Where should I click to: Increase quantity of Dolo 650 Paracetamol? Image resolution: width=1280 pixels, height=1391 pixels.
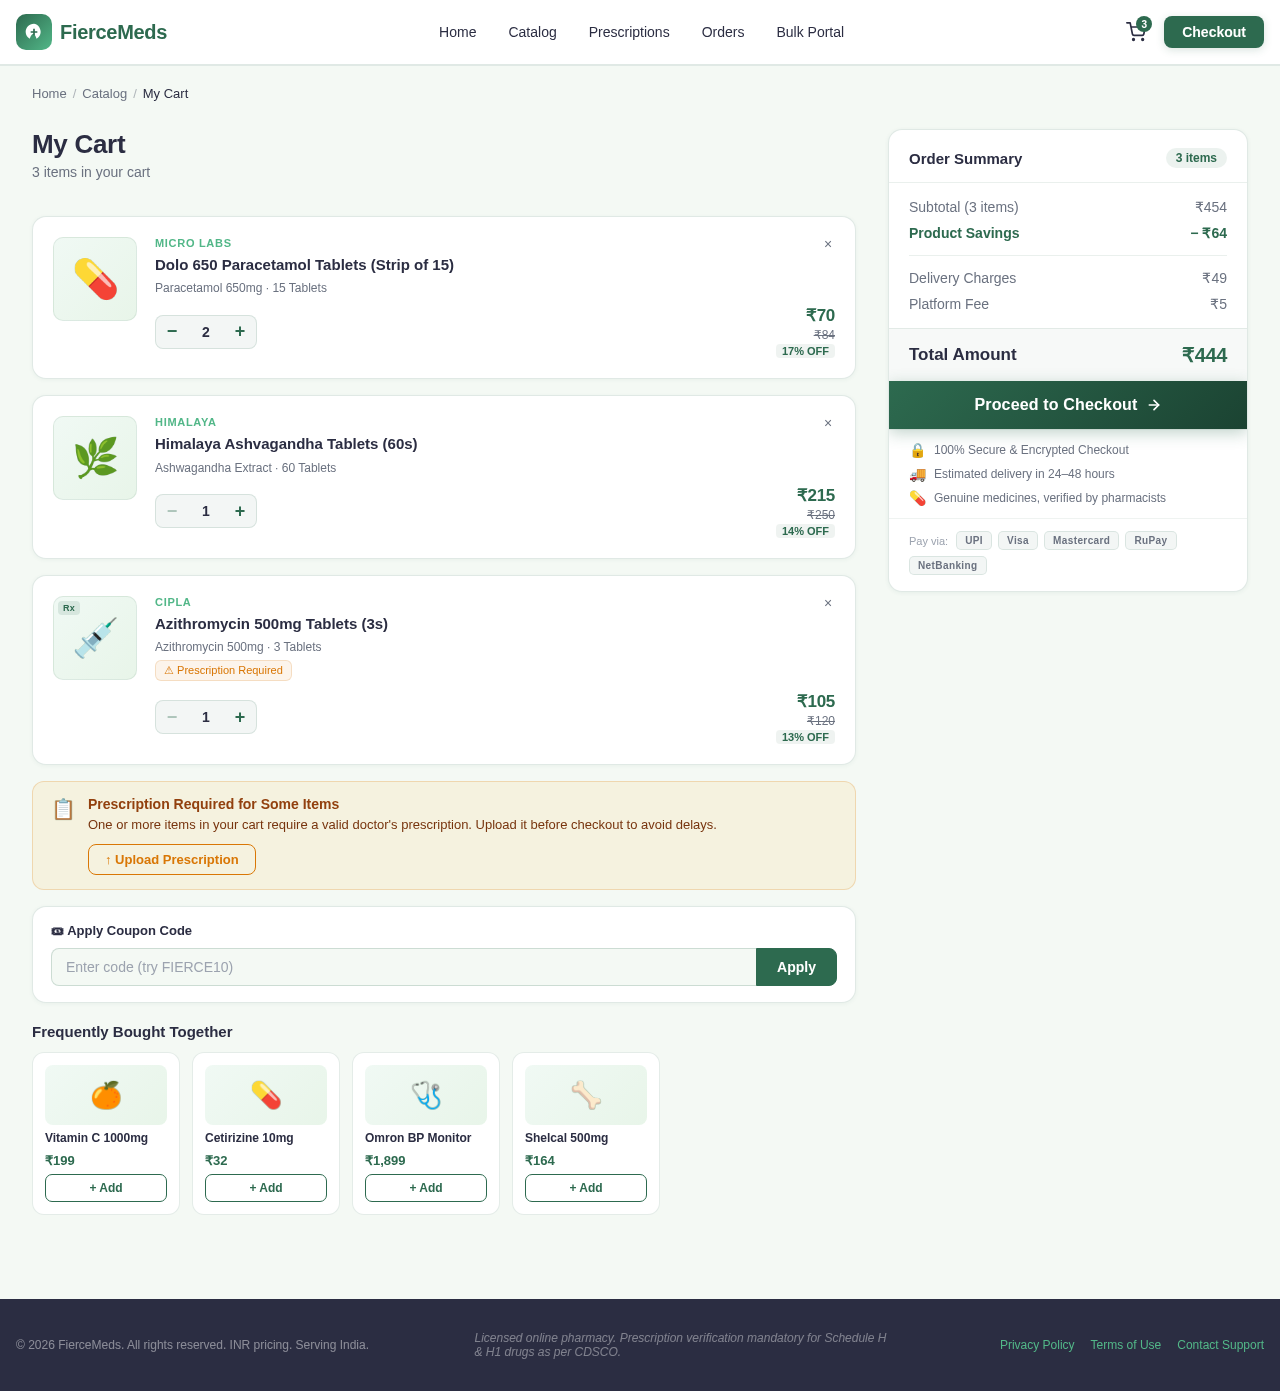pos(241,332)
